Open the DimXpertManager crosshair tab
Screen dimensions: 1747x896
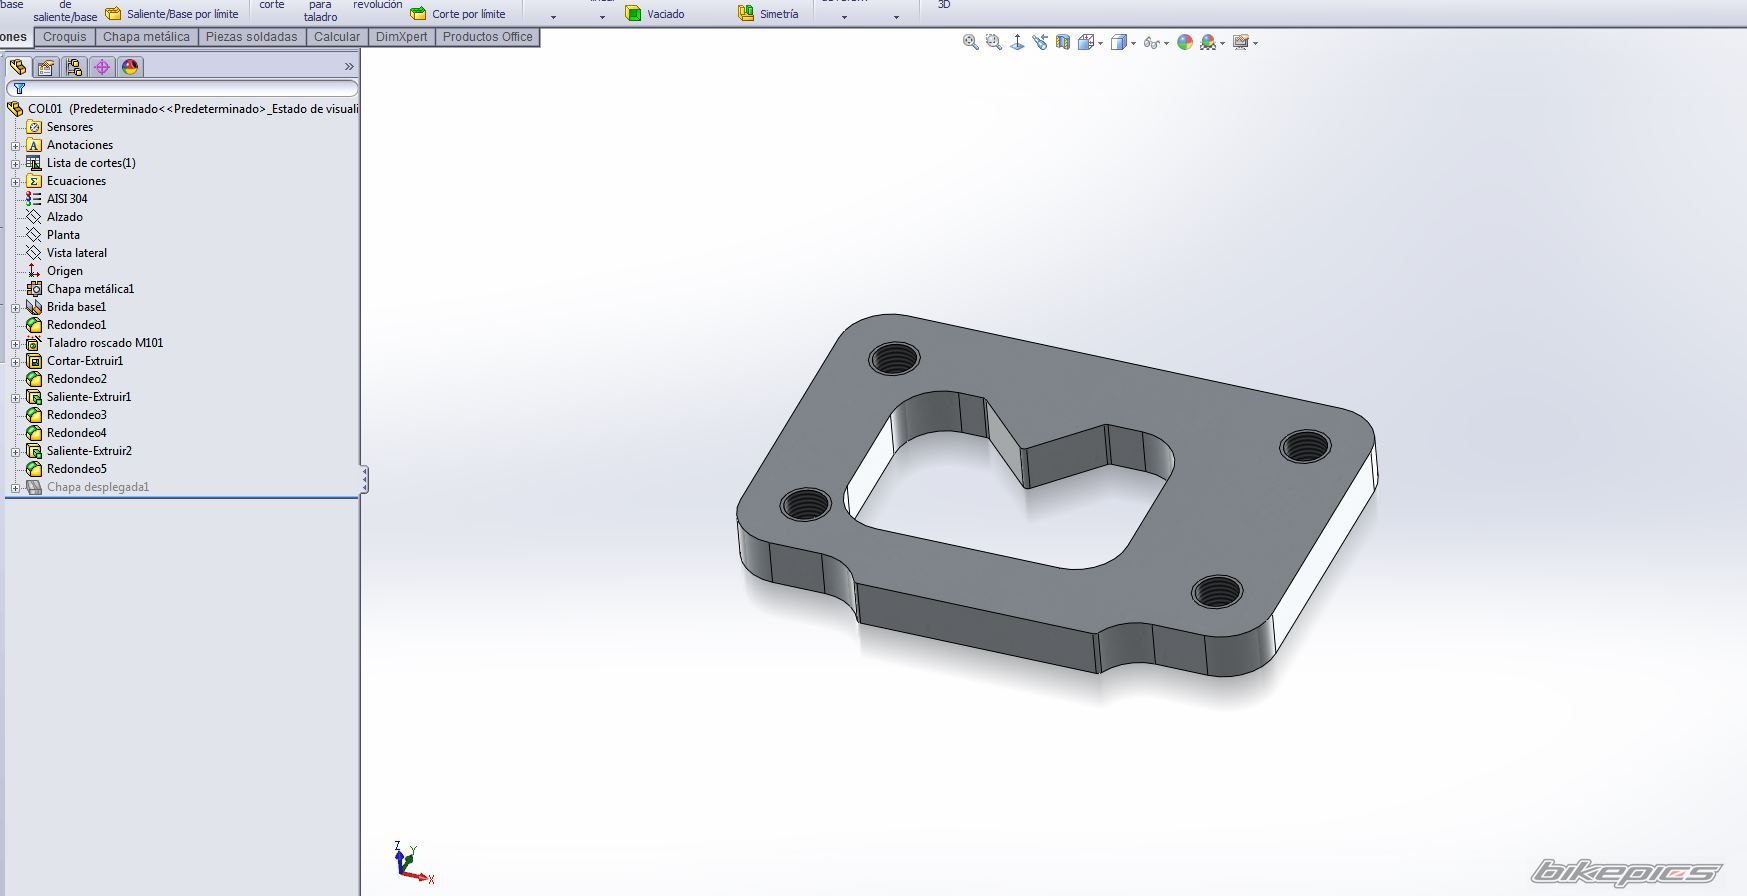[102, 67]
